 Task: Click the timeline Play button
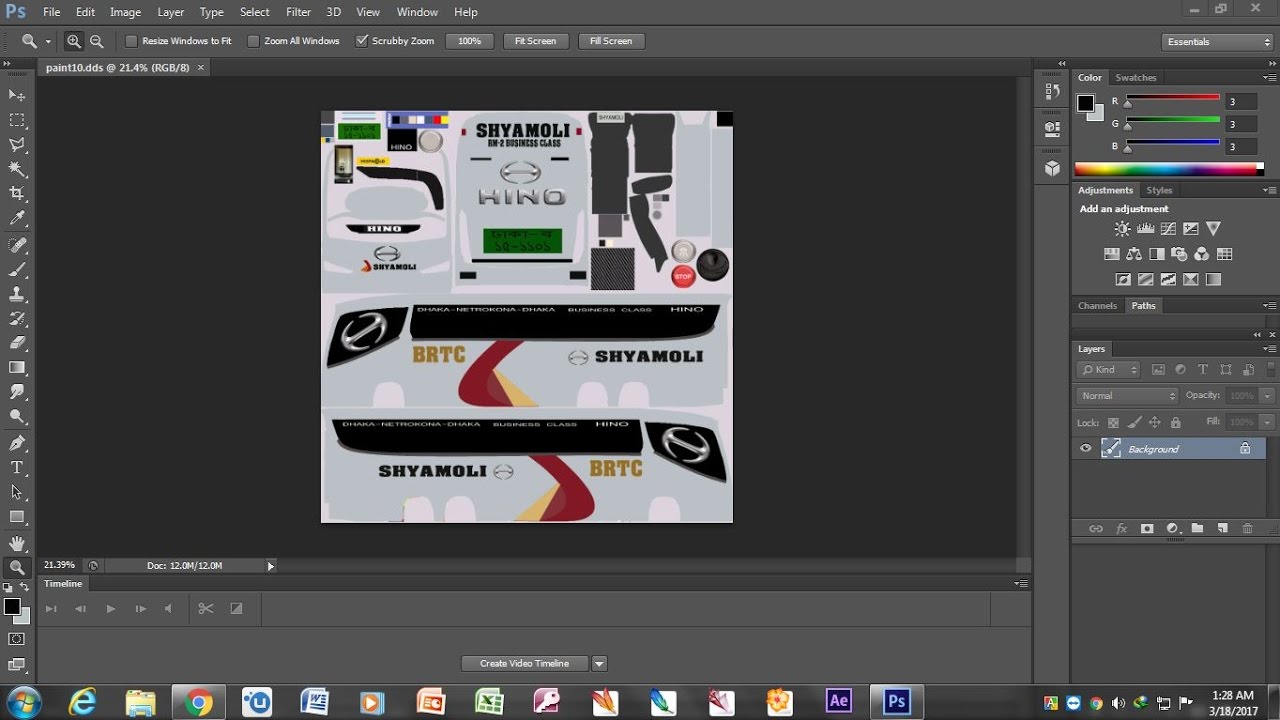pyautogui.click(x=111, y=608)
